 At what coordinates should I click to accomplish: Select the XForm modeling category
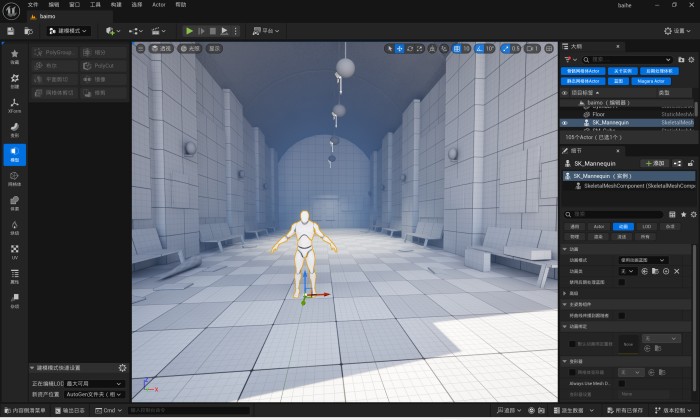(x=15, y=105)
